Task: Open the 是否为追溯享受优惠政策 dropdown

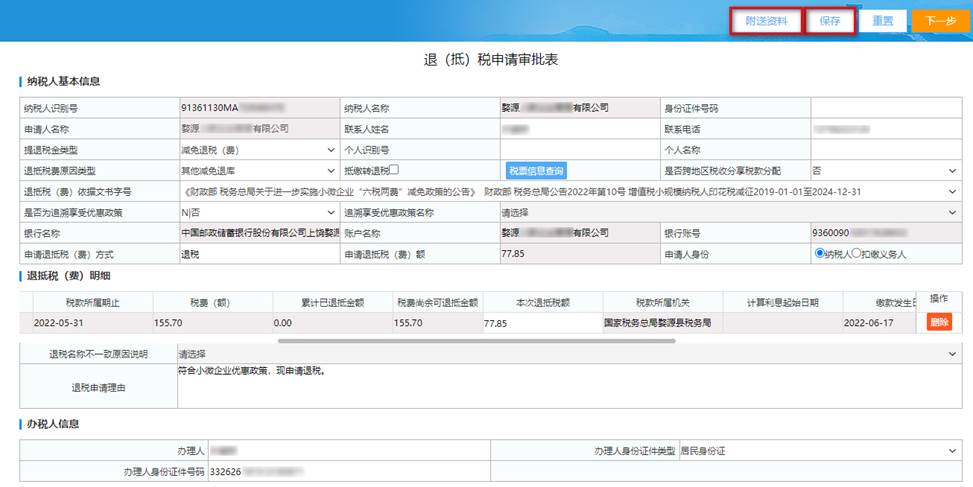Action: pyautogui.click(x=258, y=212)
